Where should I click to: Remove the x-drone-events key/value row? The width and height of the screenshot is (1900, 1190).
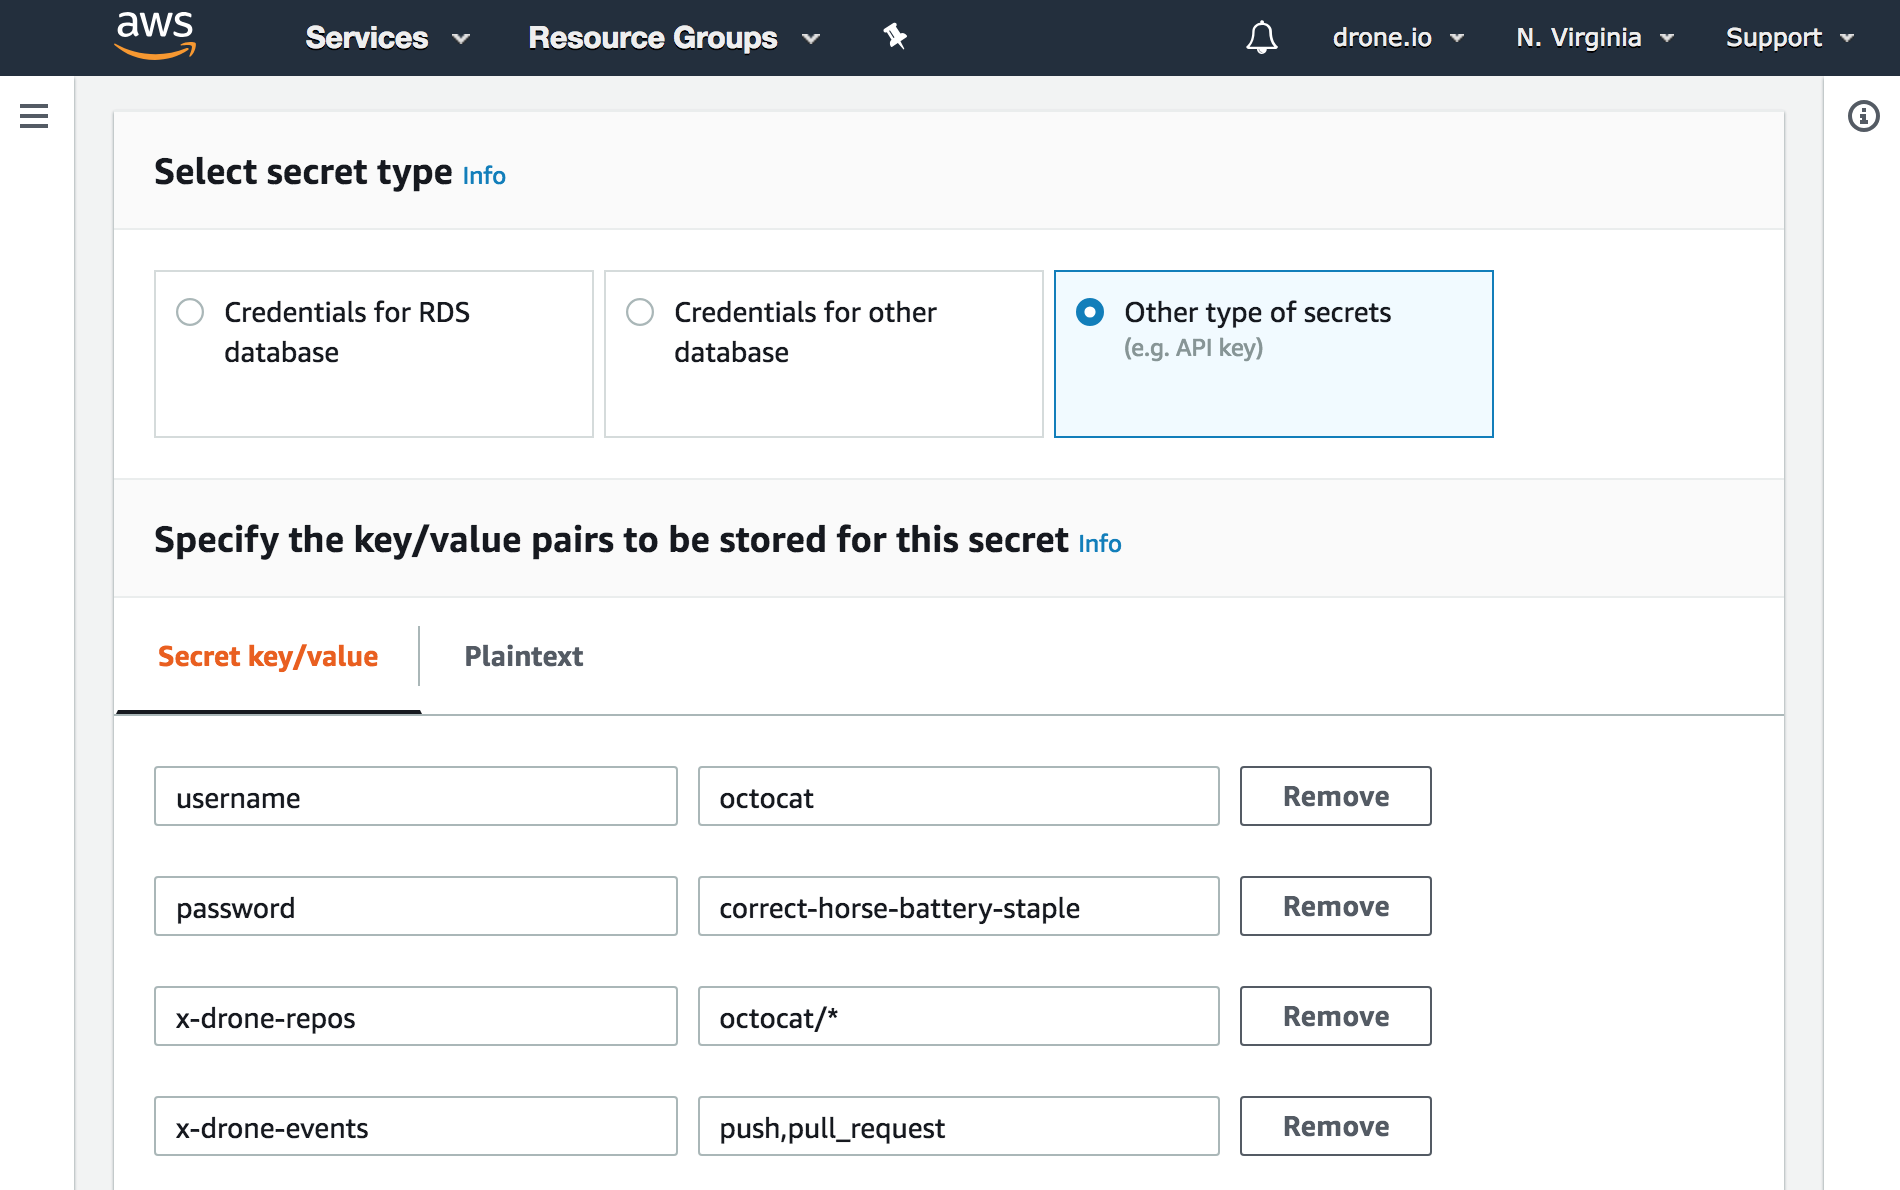[1336, 1126]
